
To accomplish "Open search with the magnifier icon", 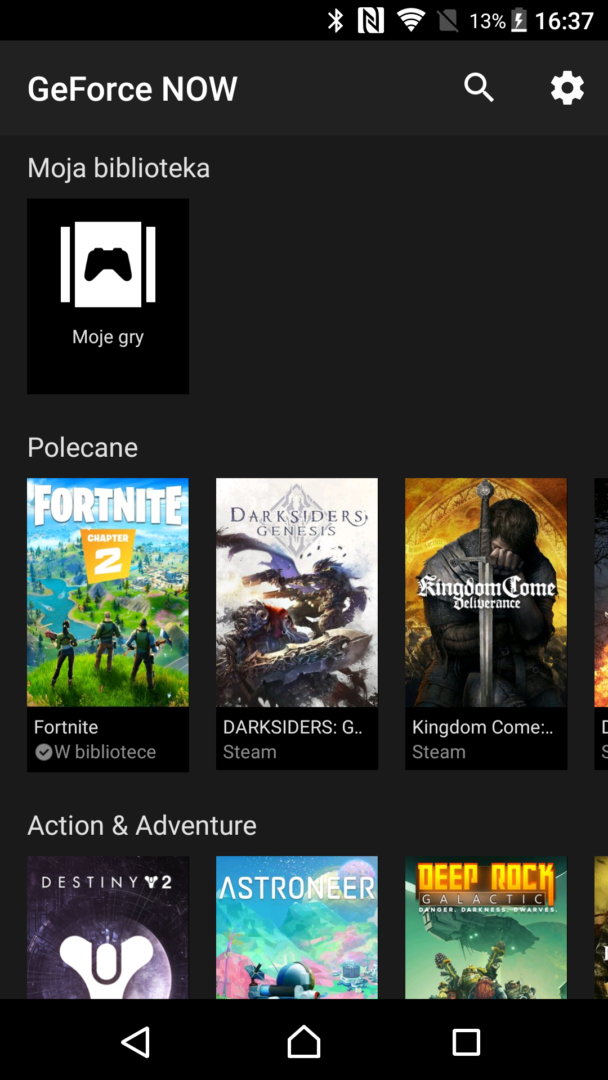I will [479, 88].
